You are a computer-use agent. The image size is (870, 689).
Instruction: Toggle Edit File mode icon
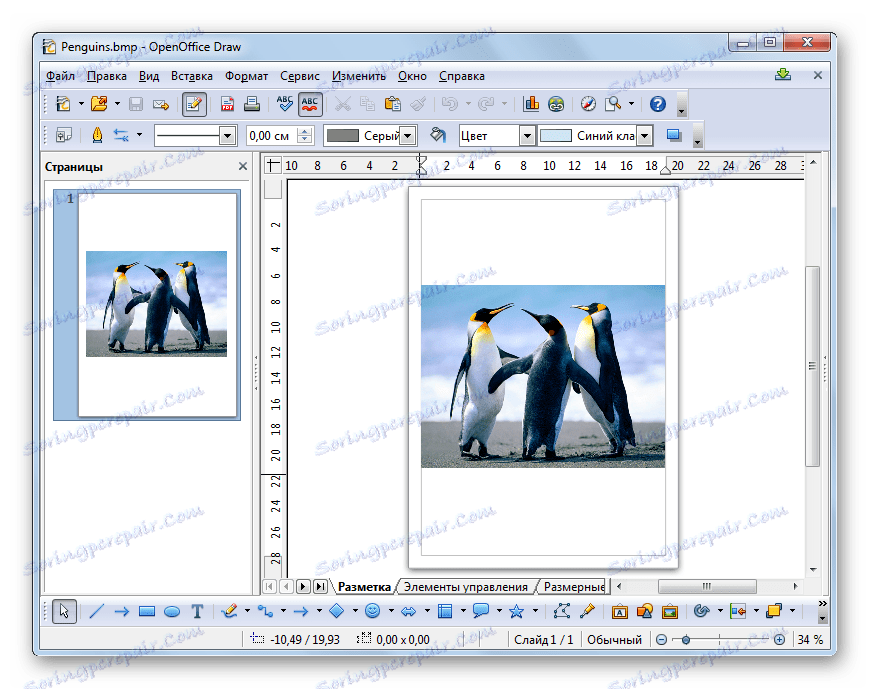click(x=194, y=104)
